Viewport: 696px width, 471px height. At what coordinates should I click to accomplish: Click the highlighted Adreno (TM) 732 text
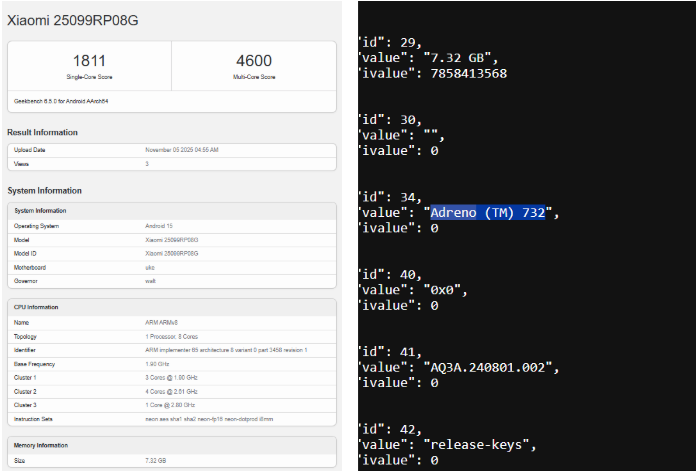point(487,212)
